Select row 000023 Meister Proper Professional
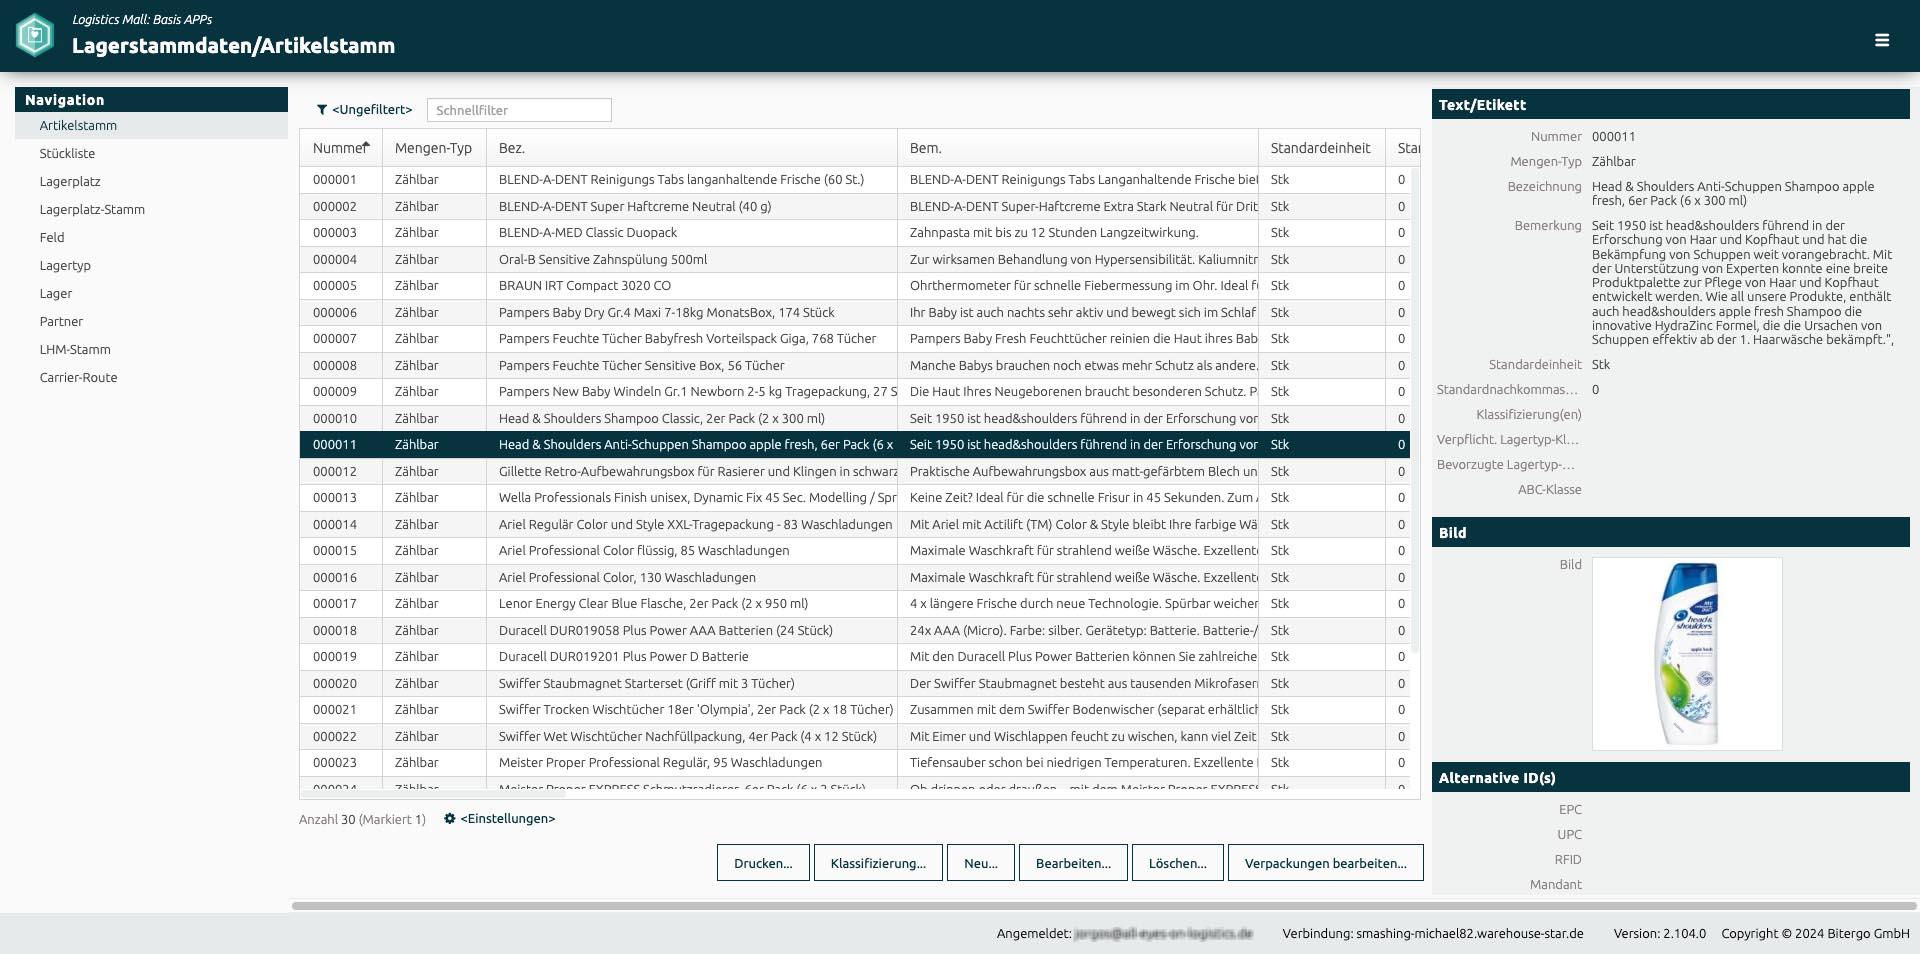1920x954 pixels. 855,763
